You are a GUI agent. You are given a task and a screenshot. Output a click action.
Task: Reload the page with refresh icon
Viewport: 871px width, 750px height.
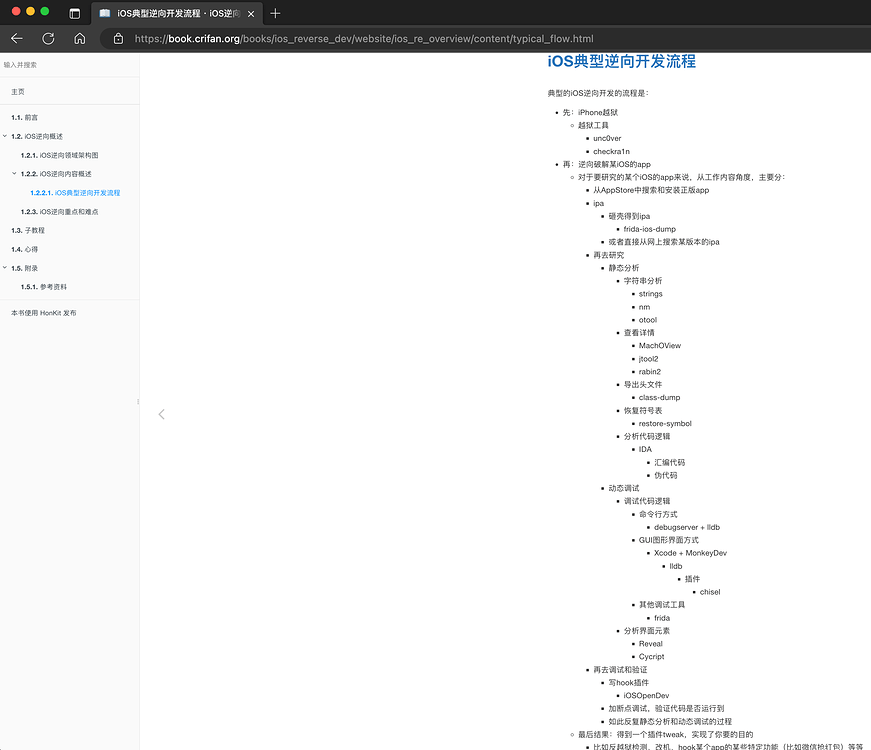tap(48, 39)
